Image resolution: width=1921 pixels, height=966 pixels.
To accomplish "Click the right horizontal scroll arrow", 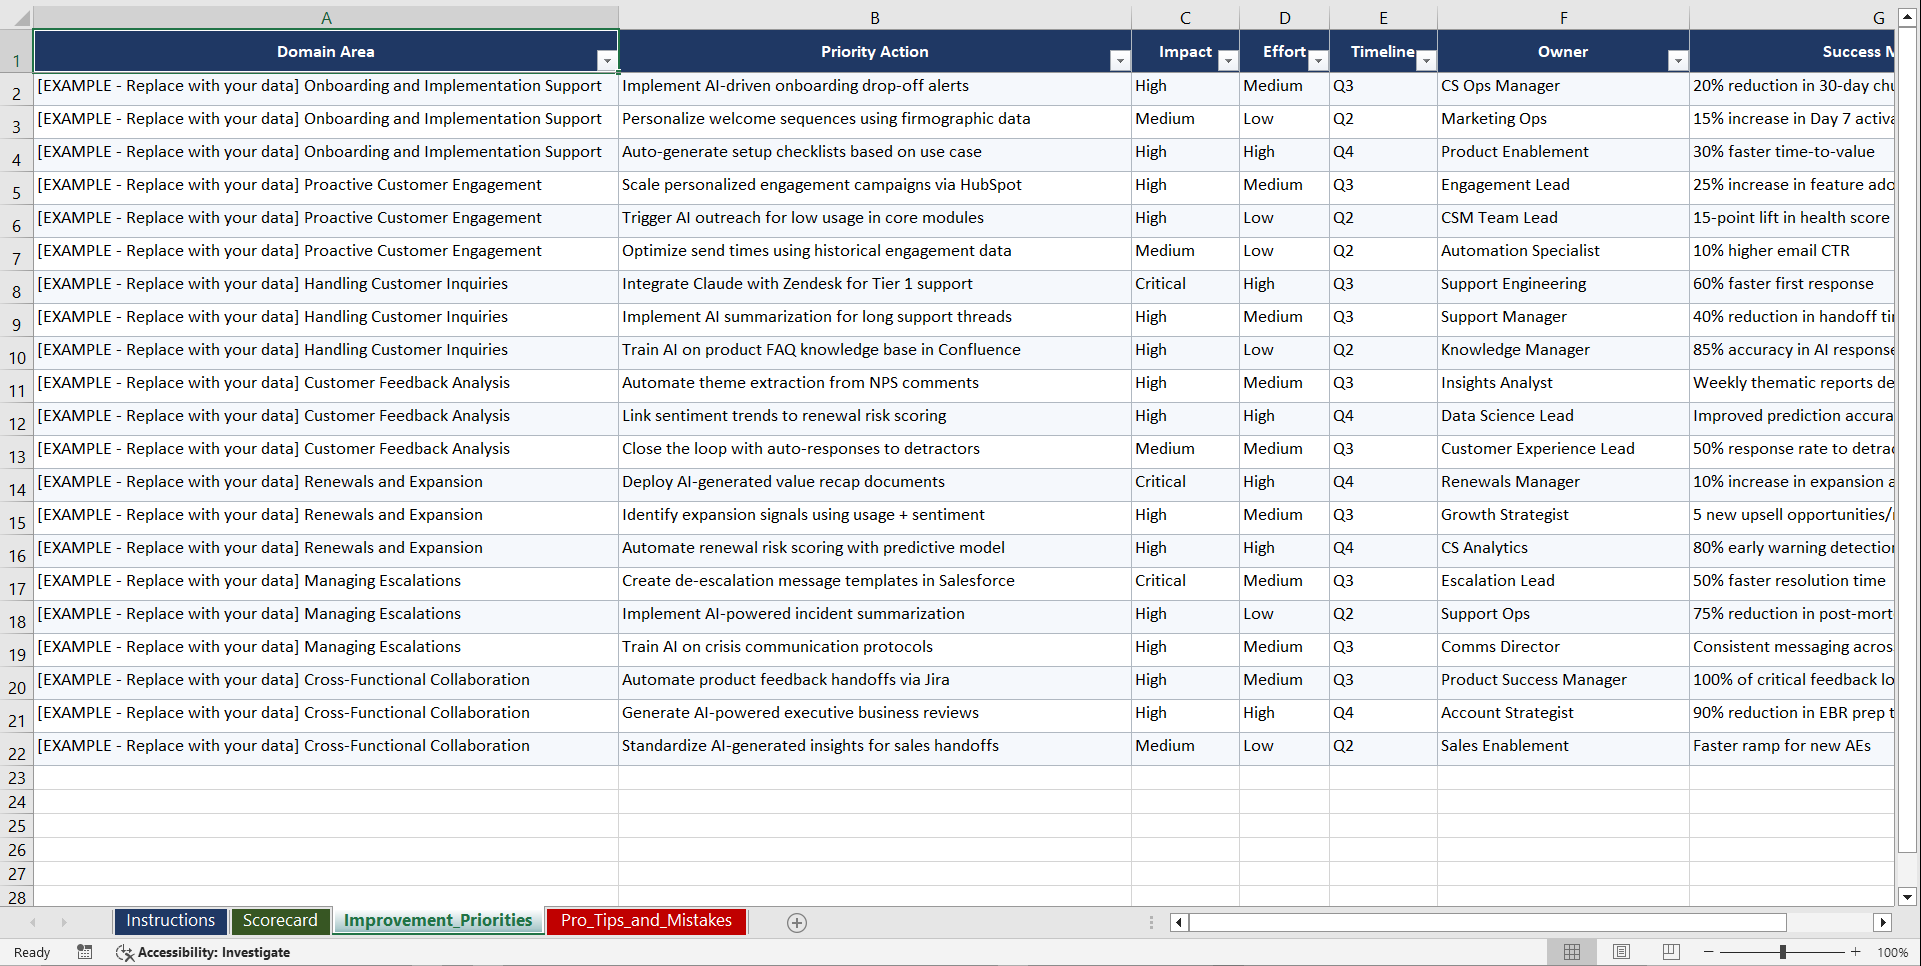I will (x=1884, y=922).
